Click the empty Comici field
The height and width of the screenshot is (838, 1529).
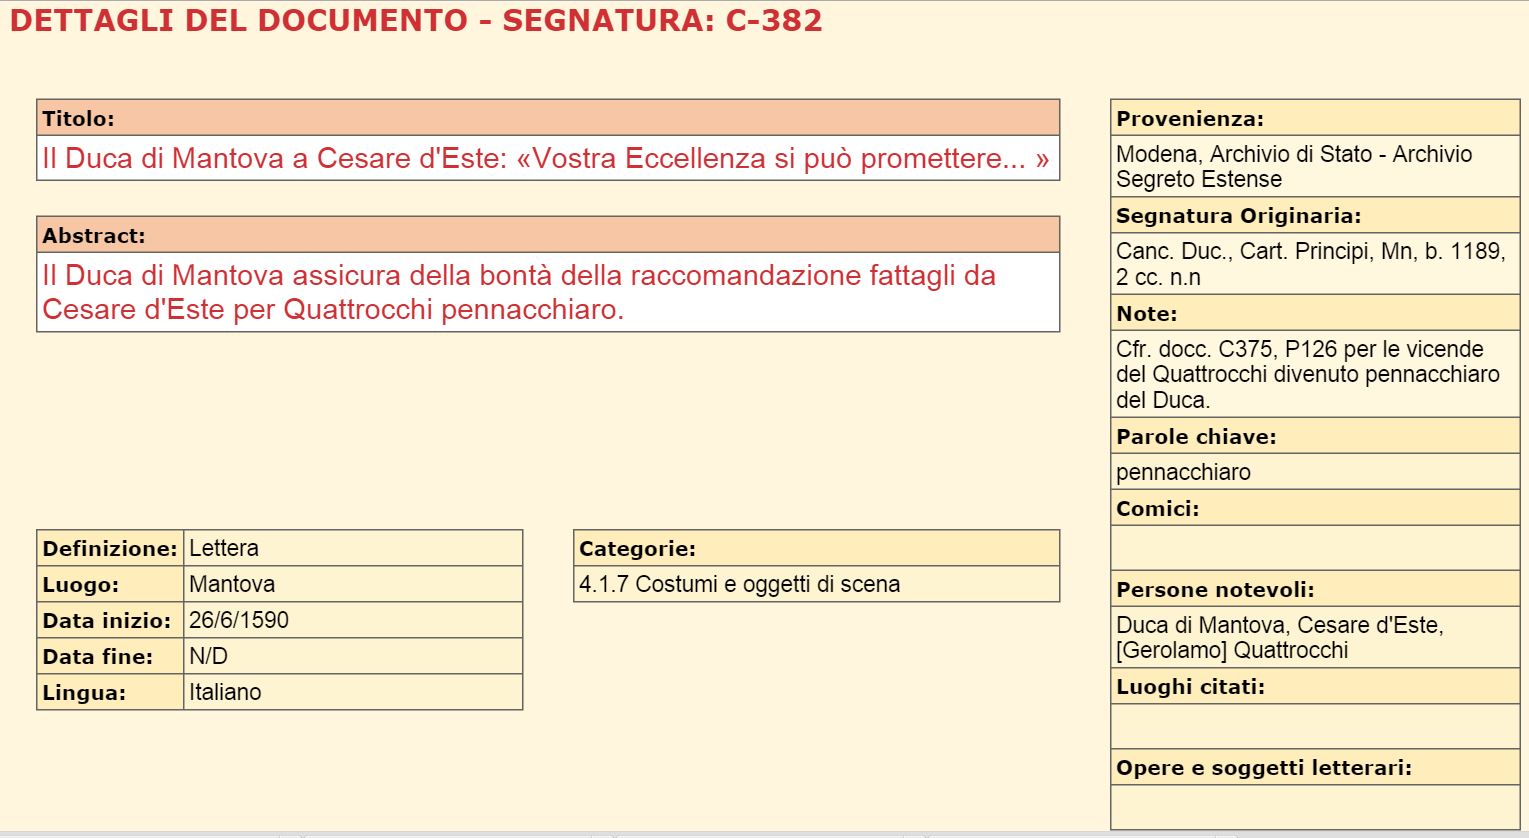(1314, 548)
